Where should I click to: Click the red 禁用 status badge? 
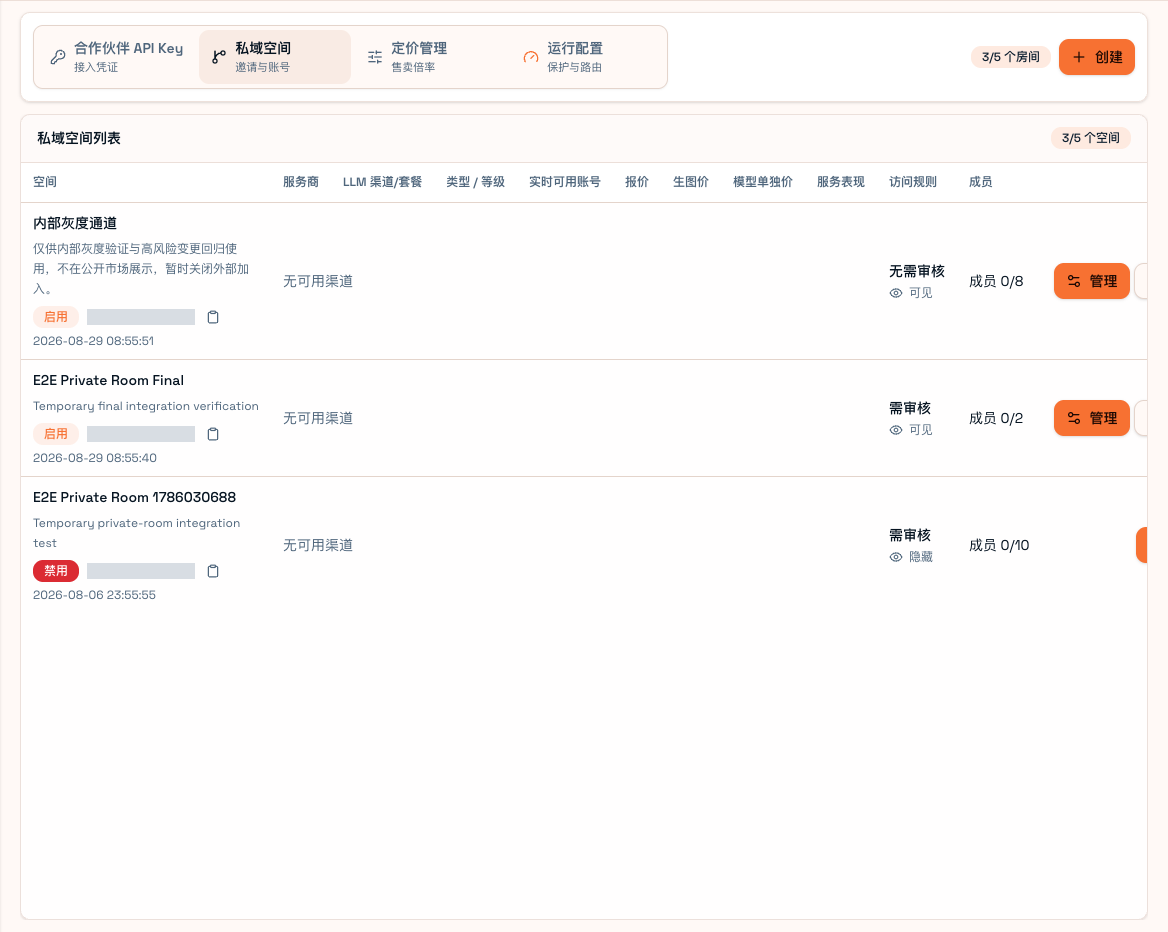click(x=56, y=571)
